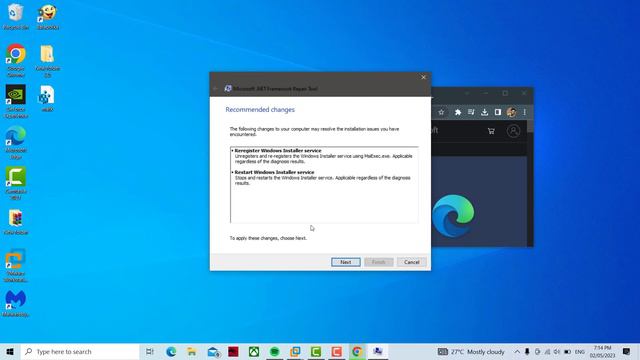Switch to repair tool taskbar icon
The image size is (640, 360).
[x=378, y=351]
